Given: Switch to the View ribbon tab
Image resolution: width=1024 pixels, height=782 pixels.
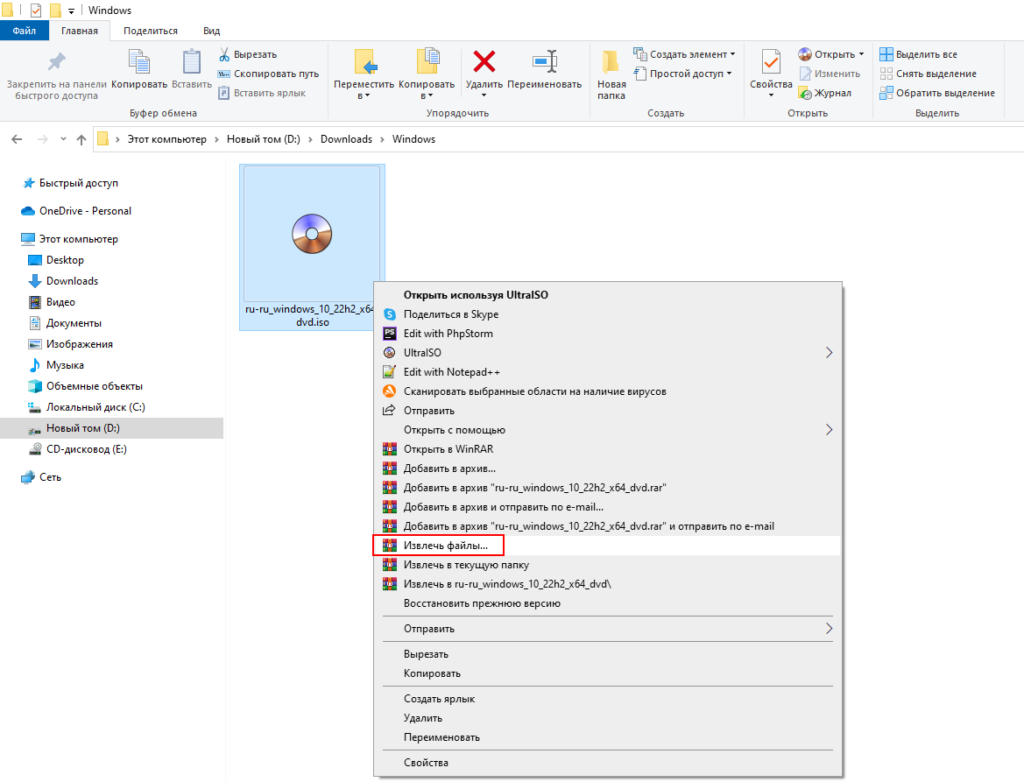Looking at the screenshot, I should (x=211, y=31).
